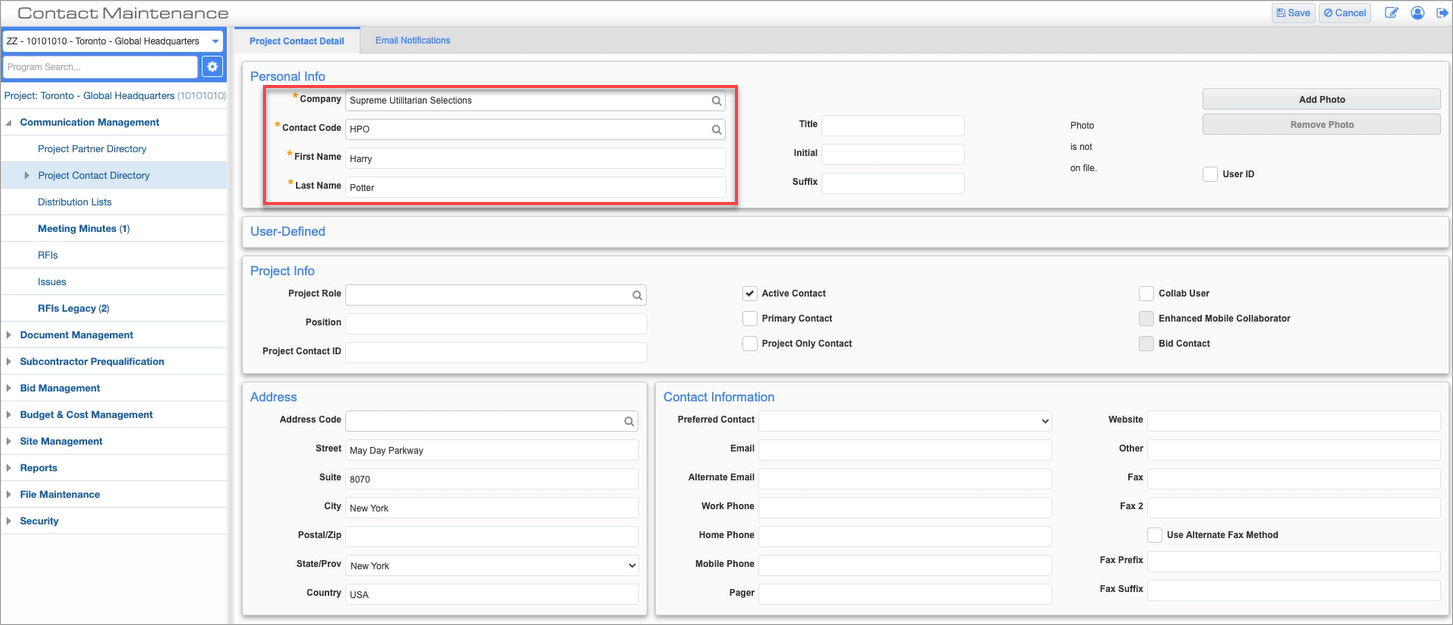The width and height of the screenshot is (1453, 625).
Task: Open Project Partner Directory
Action: click(x=92, y=149)
